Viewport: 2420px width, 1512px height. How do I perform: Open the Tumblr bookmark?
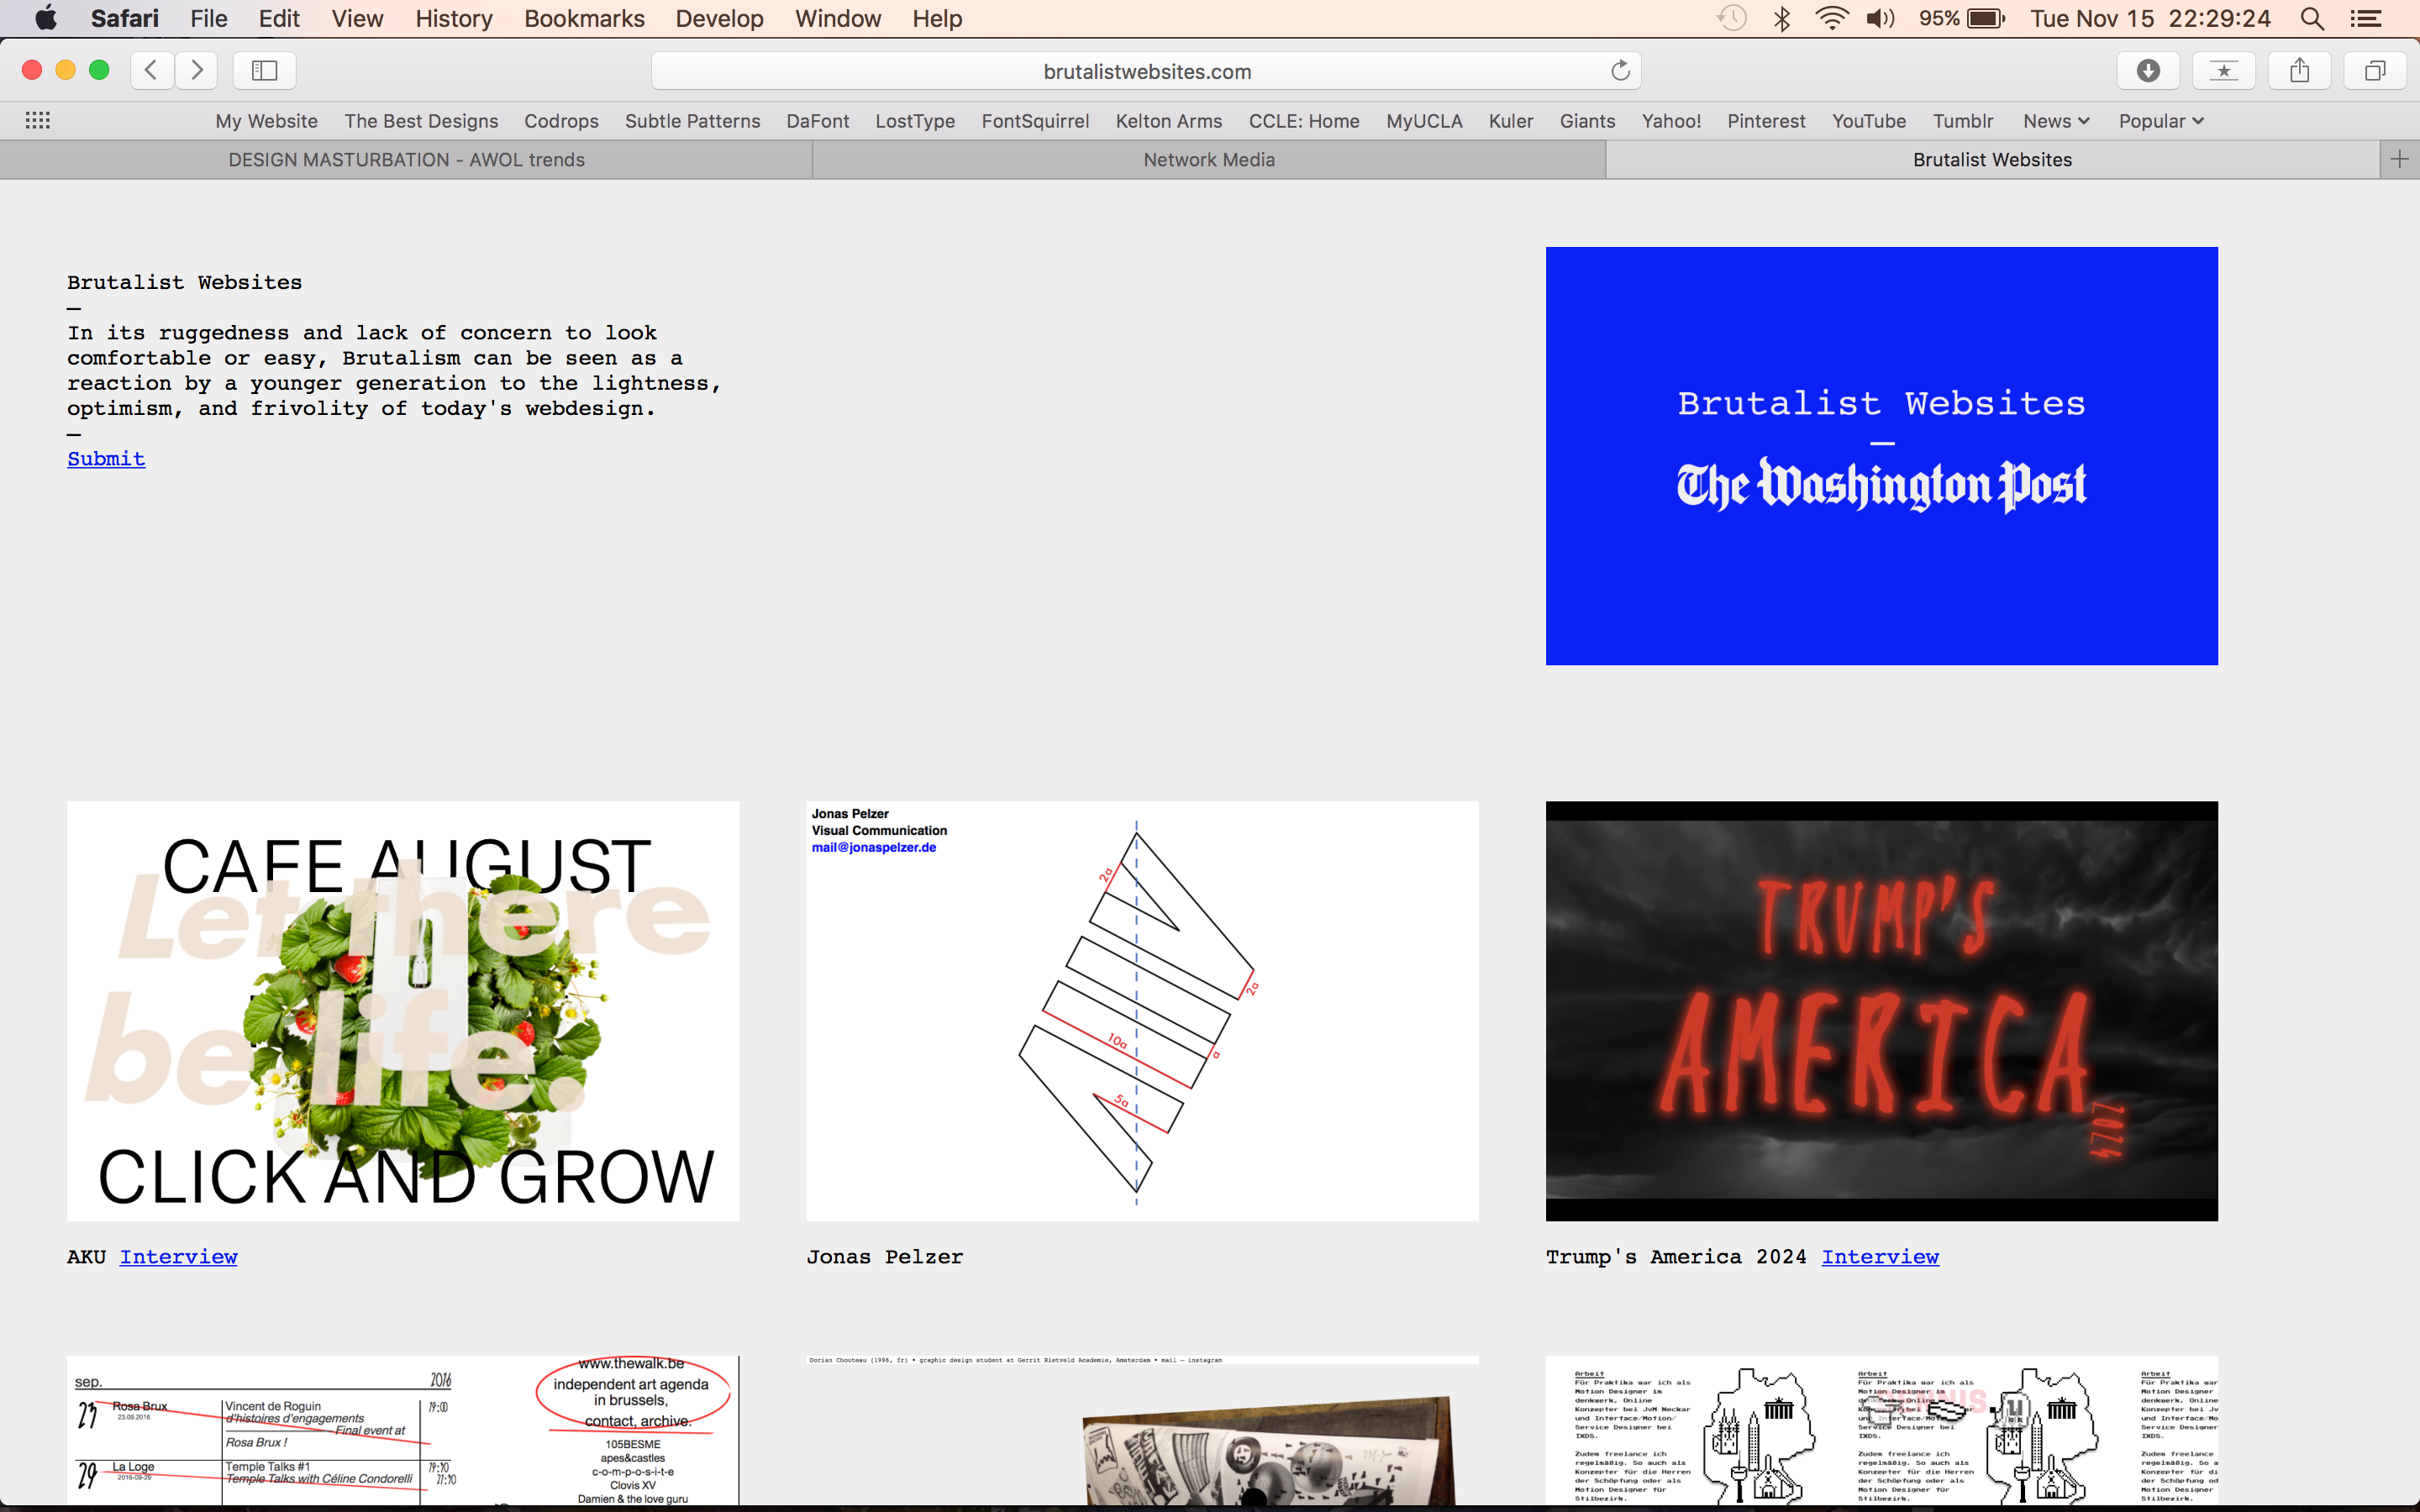coord(1962,121)
